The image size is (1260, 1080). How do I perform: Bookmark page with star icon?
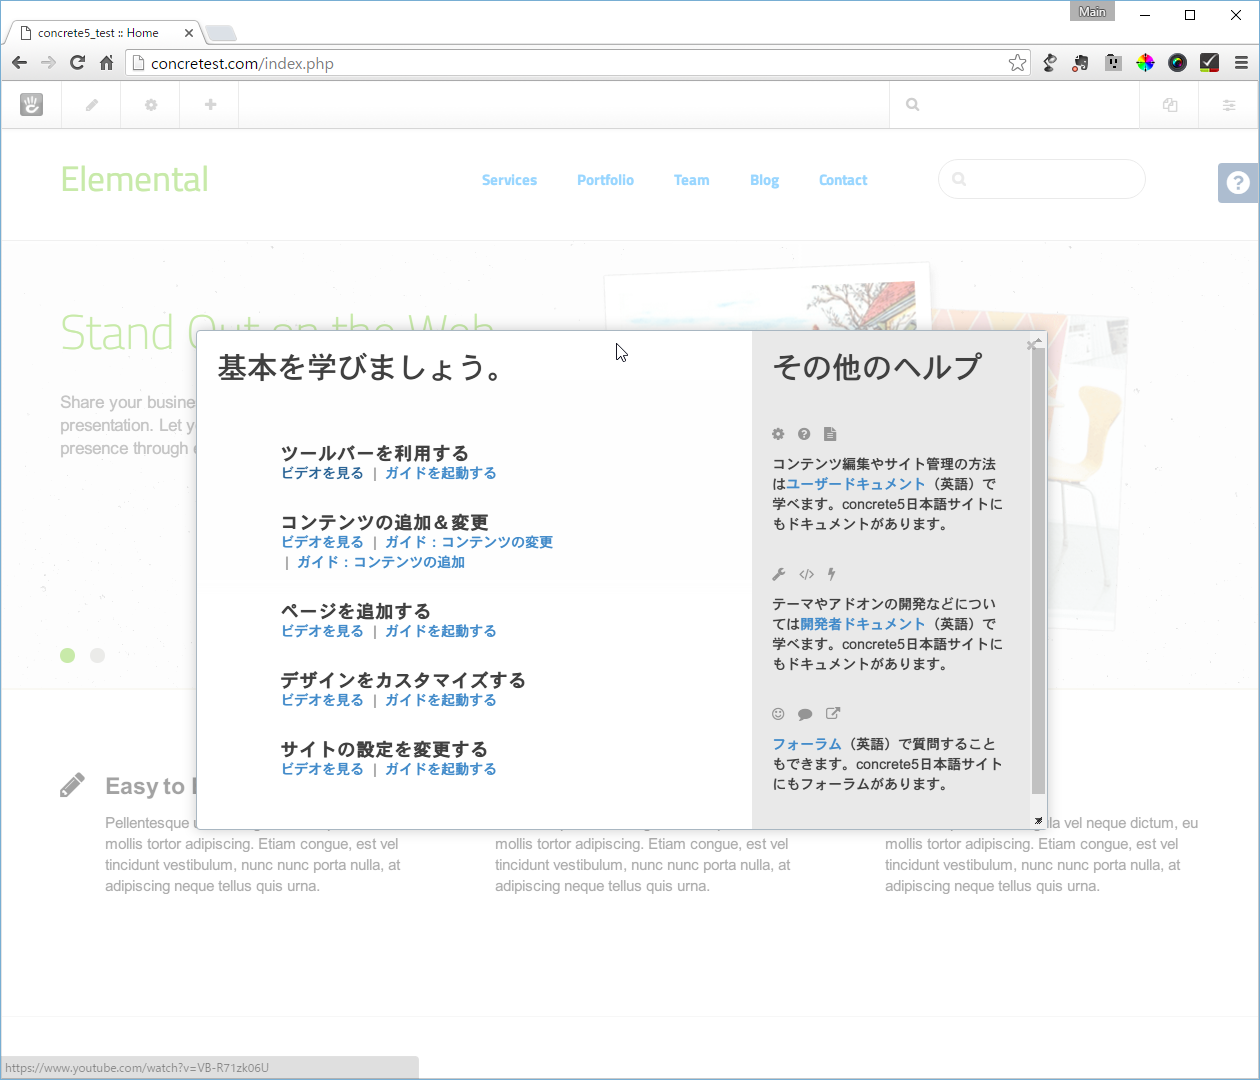point(1017,63)
